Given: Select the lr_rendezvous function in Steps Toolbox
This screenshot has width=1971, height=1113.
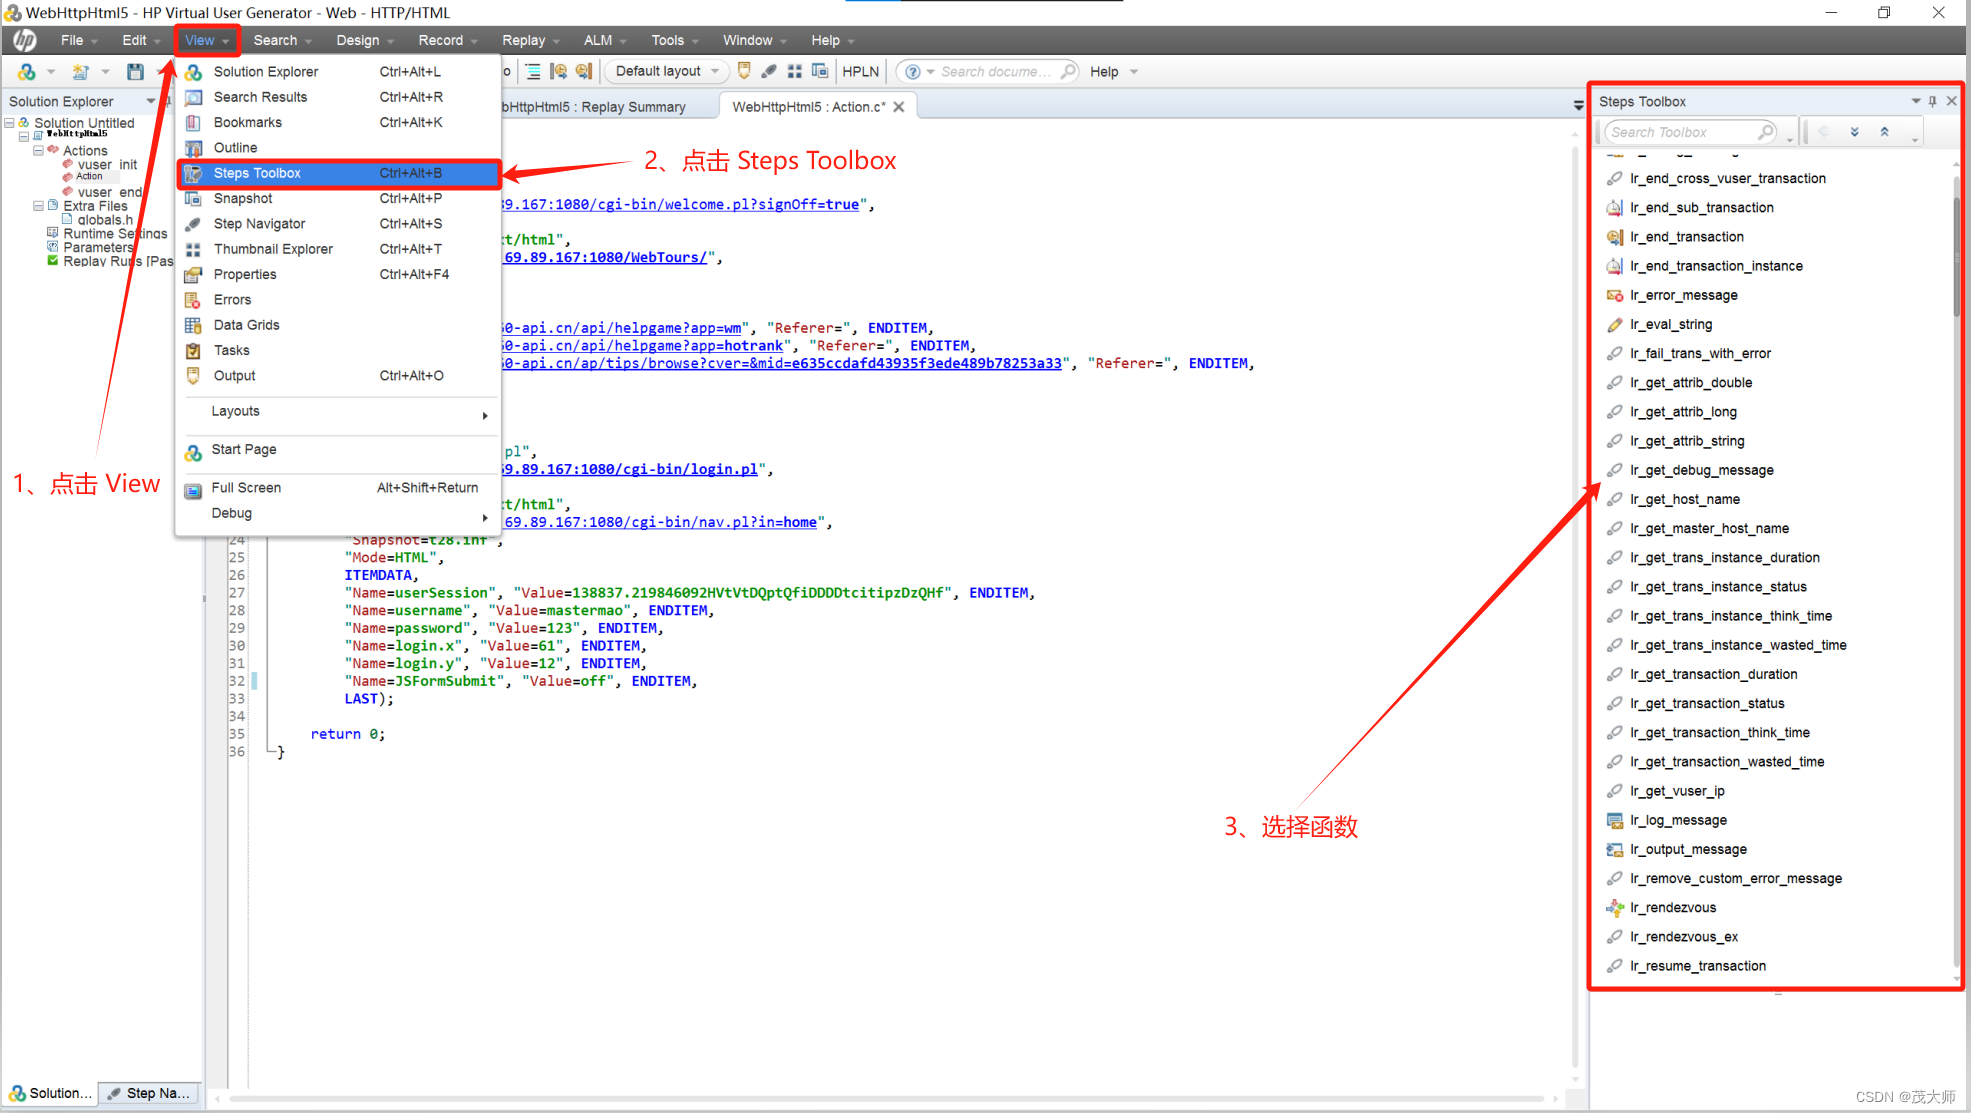Looking at the screenshot, I should (x=1673, y=907).
